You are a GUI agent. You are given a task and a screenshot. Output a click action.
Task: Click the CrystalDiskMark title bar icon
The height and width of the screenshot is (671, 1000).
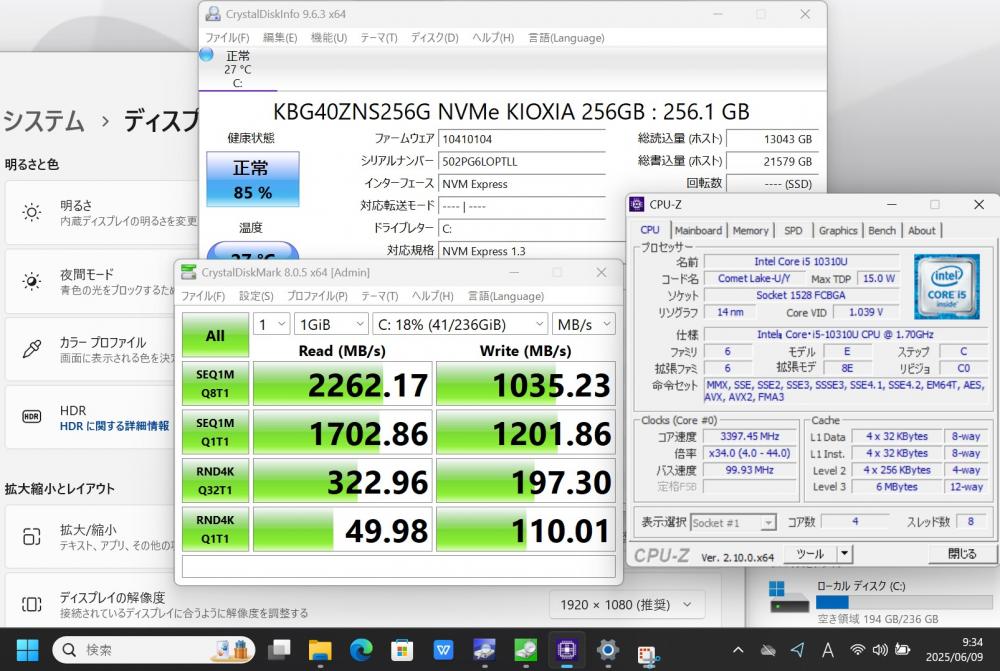tap(188, 272)
